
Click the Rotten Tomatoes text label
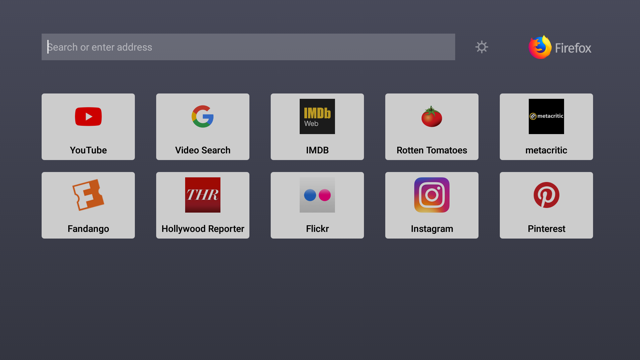point(432,150)
